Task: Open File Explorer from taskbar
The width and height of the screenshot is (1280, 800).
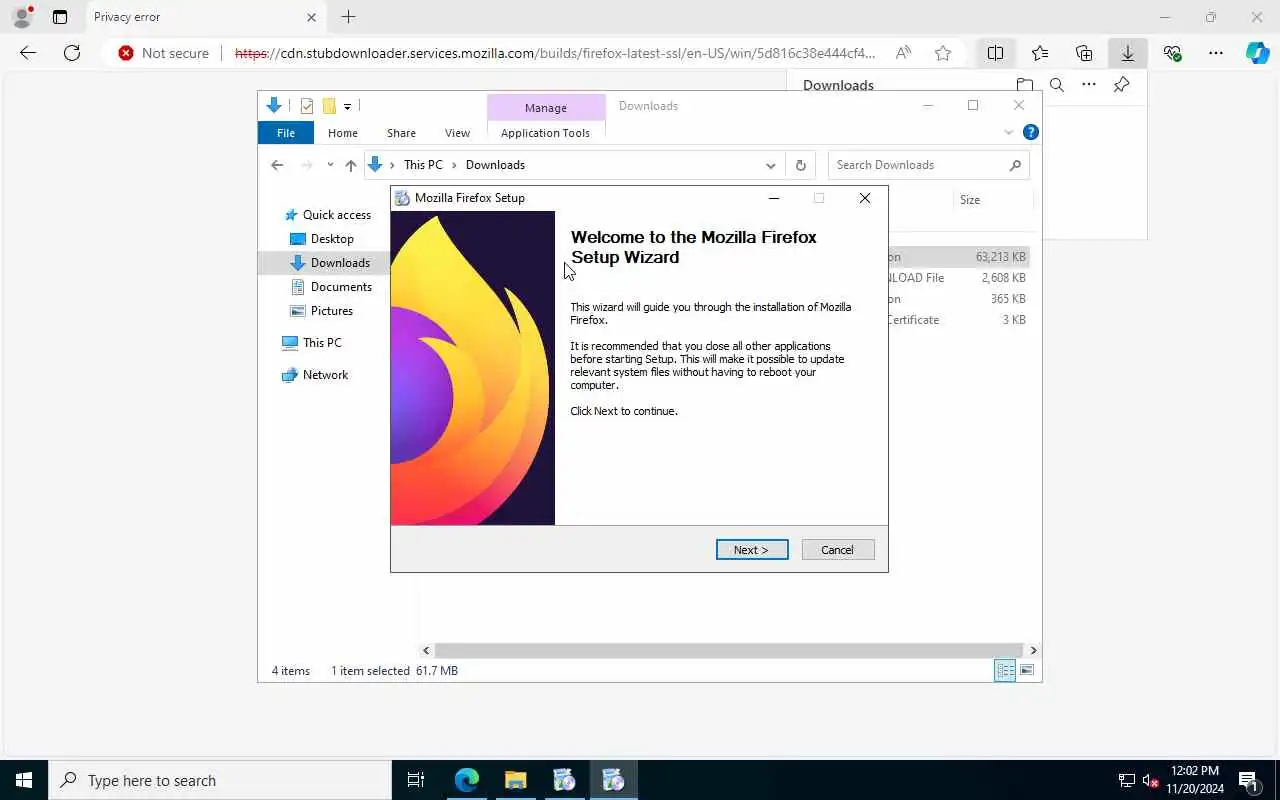Action: click(x=516, y=780)
